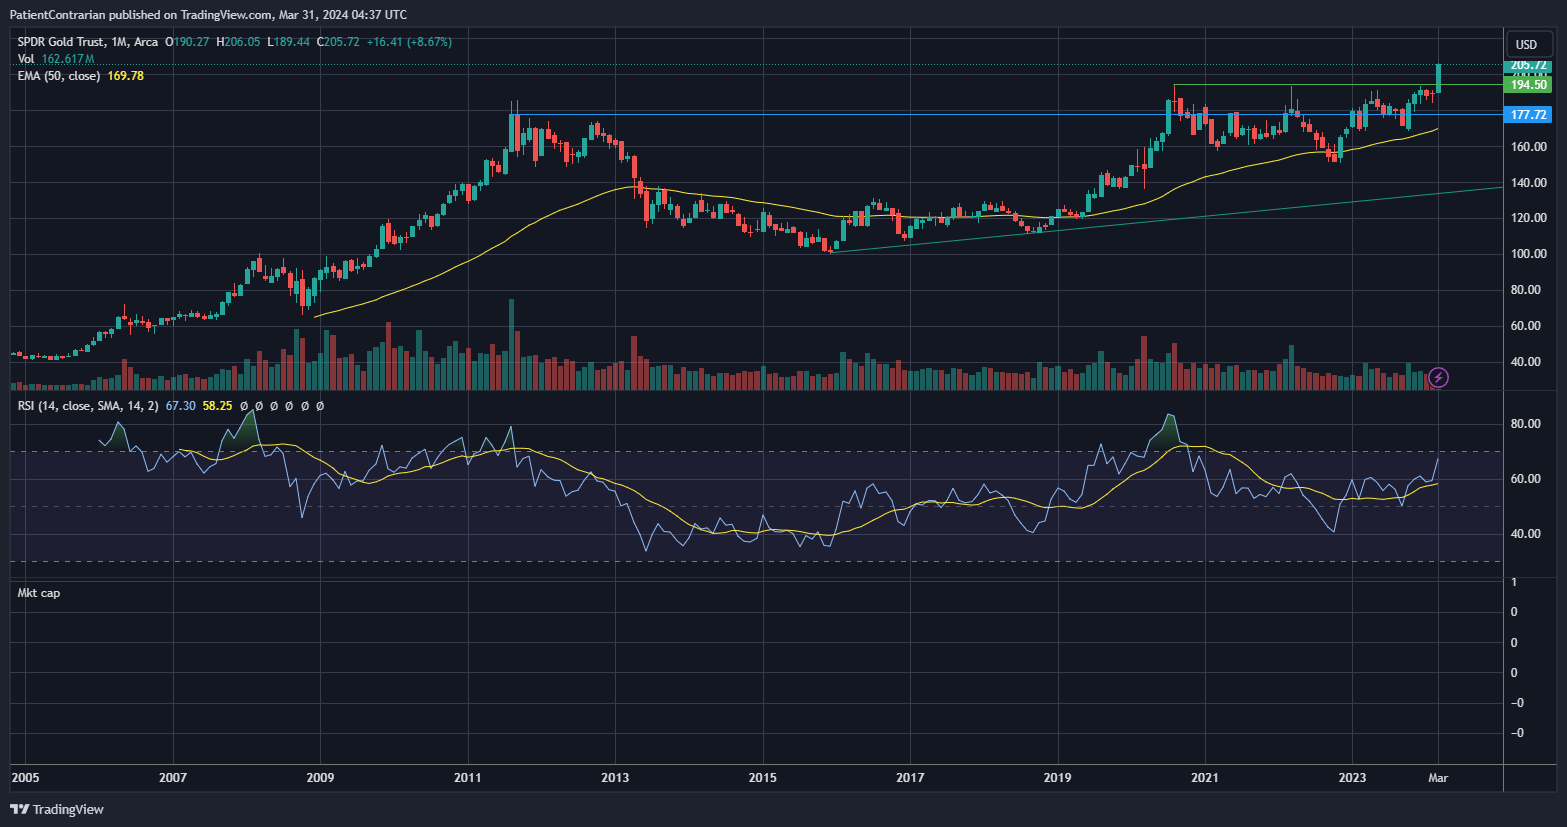This screenshot has height=827, width=1567.
Task: Click 40.00 on the RSI pane axis
Action: point(1525,534)
